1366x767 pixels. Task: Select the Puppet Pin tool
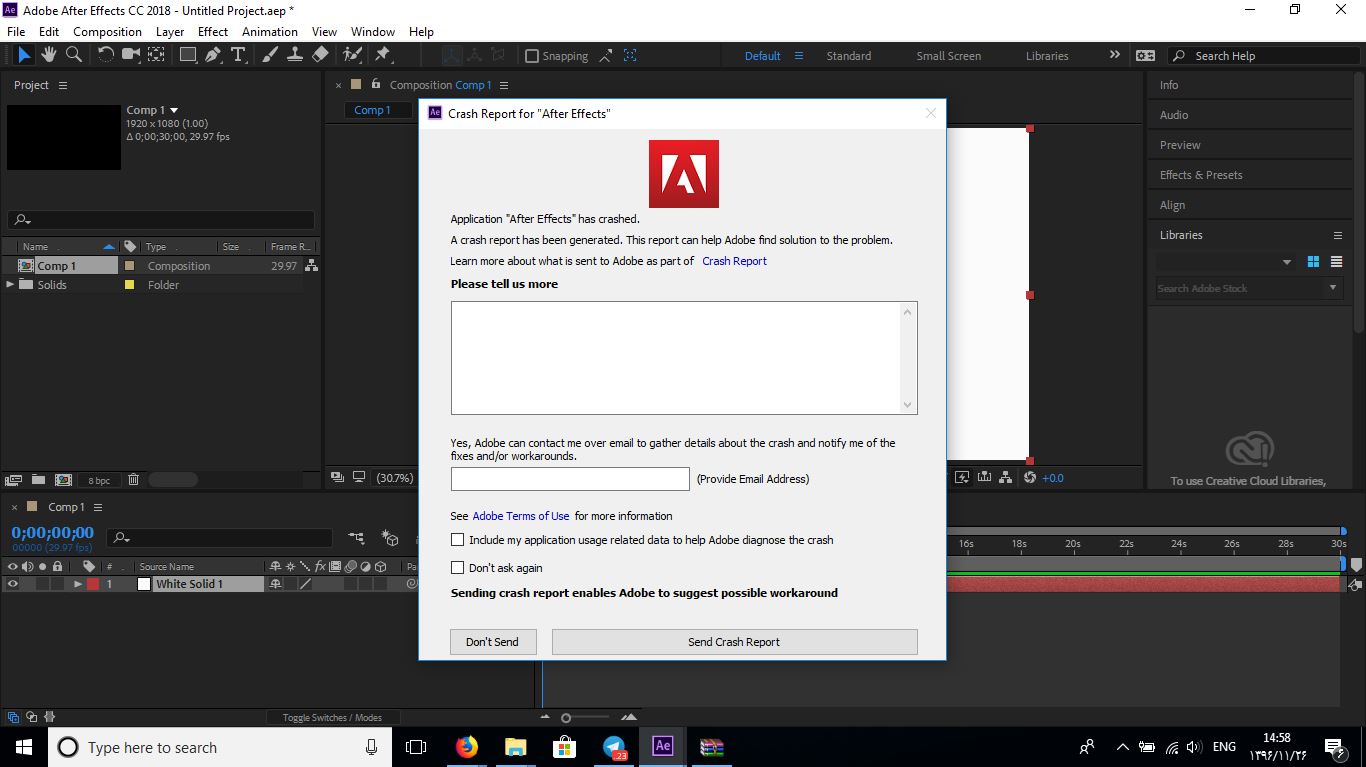382,55
